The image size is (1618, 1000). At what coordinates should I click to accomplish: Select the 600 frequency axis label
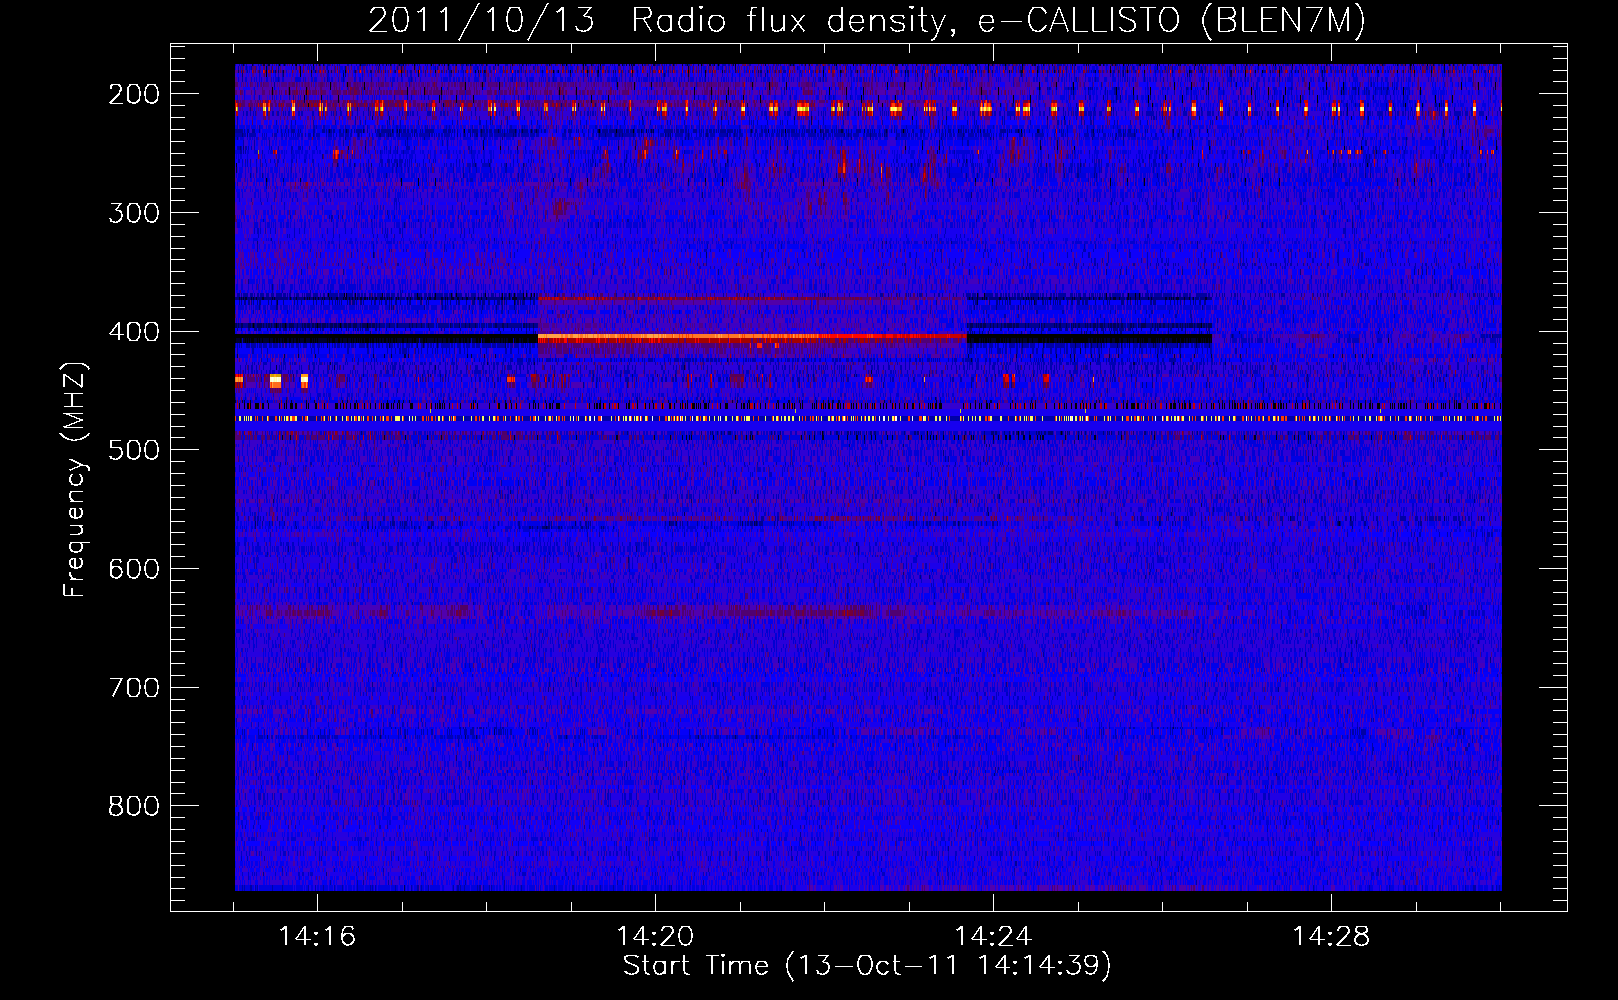pyautogui.click(x=134, y=569)
